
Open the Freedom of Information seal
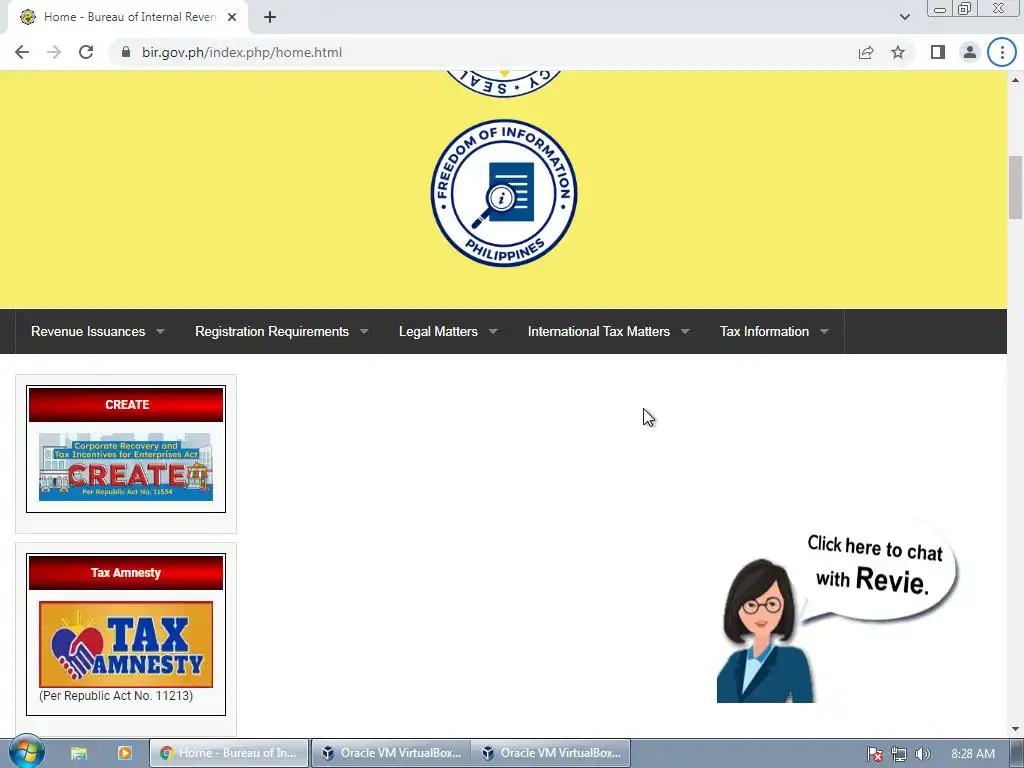(x=504, y=193)
